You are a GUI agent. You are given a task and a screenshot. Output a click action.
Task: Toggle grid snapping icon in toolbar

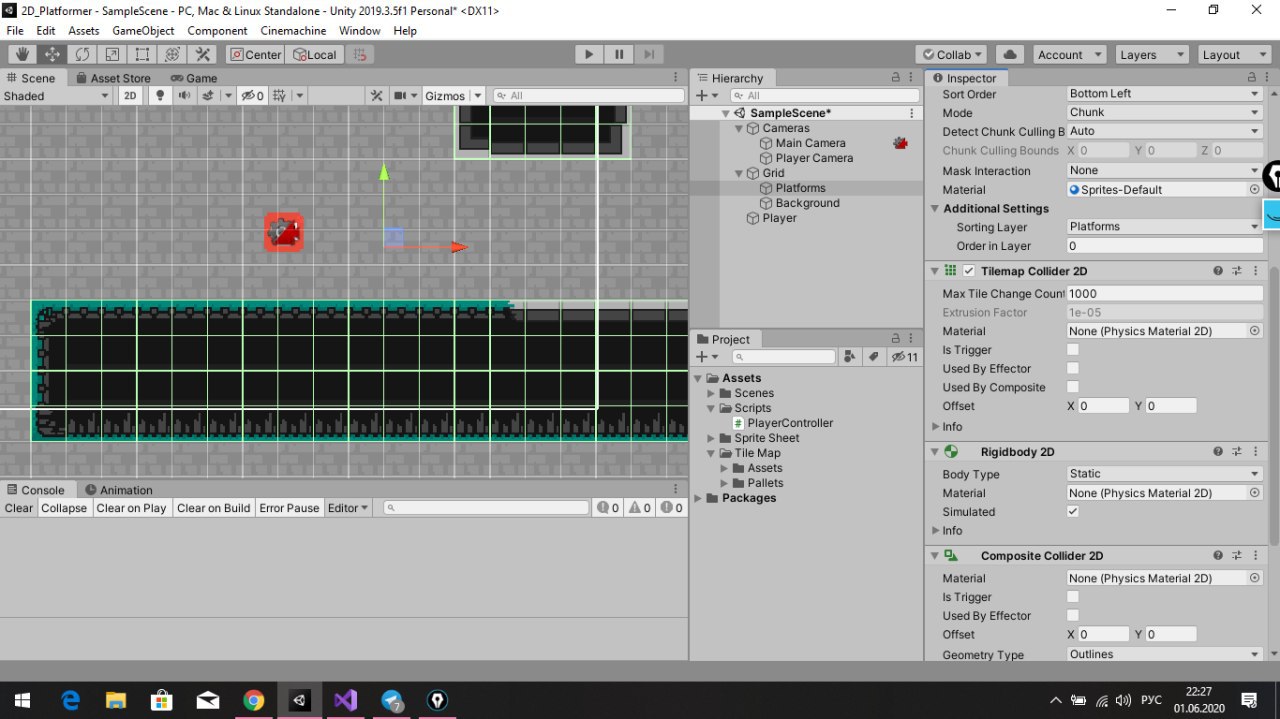point(360,55)
